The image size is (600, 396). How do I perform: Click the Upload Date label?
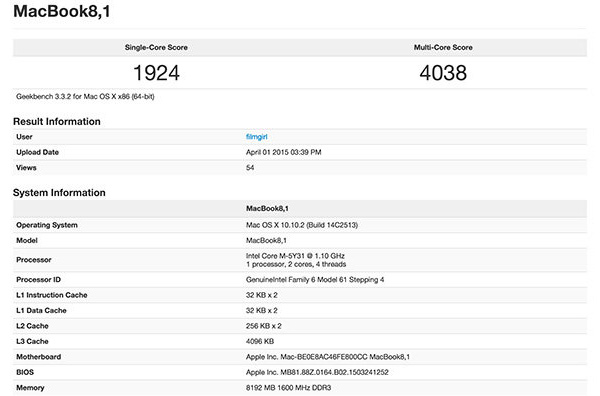[38, 152]
